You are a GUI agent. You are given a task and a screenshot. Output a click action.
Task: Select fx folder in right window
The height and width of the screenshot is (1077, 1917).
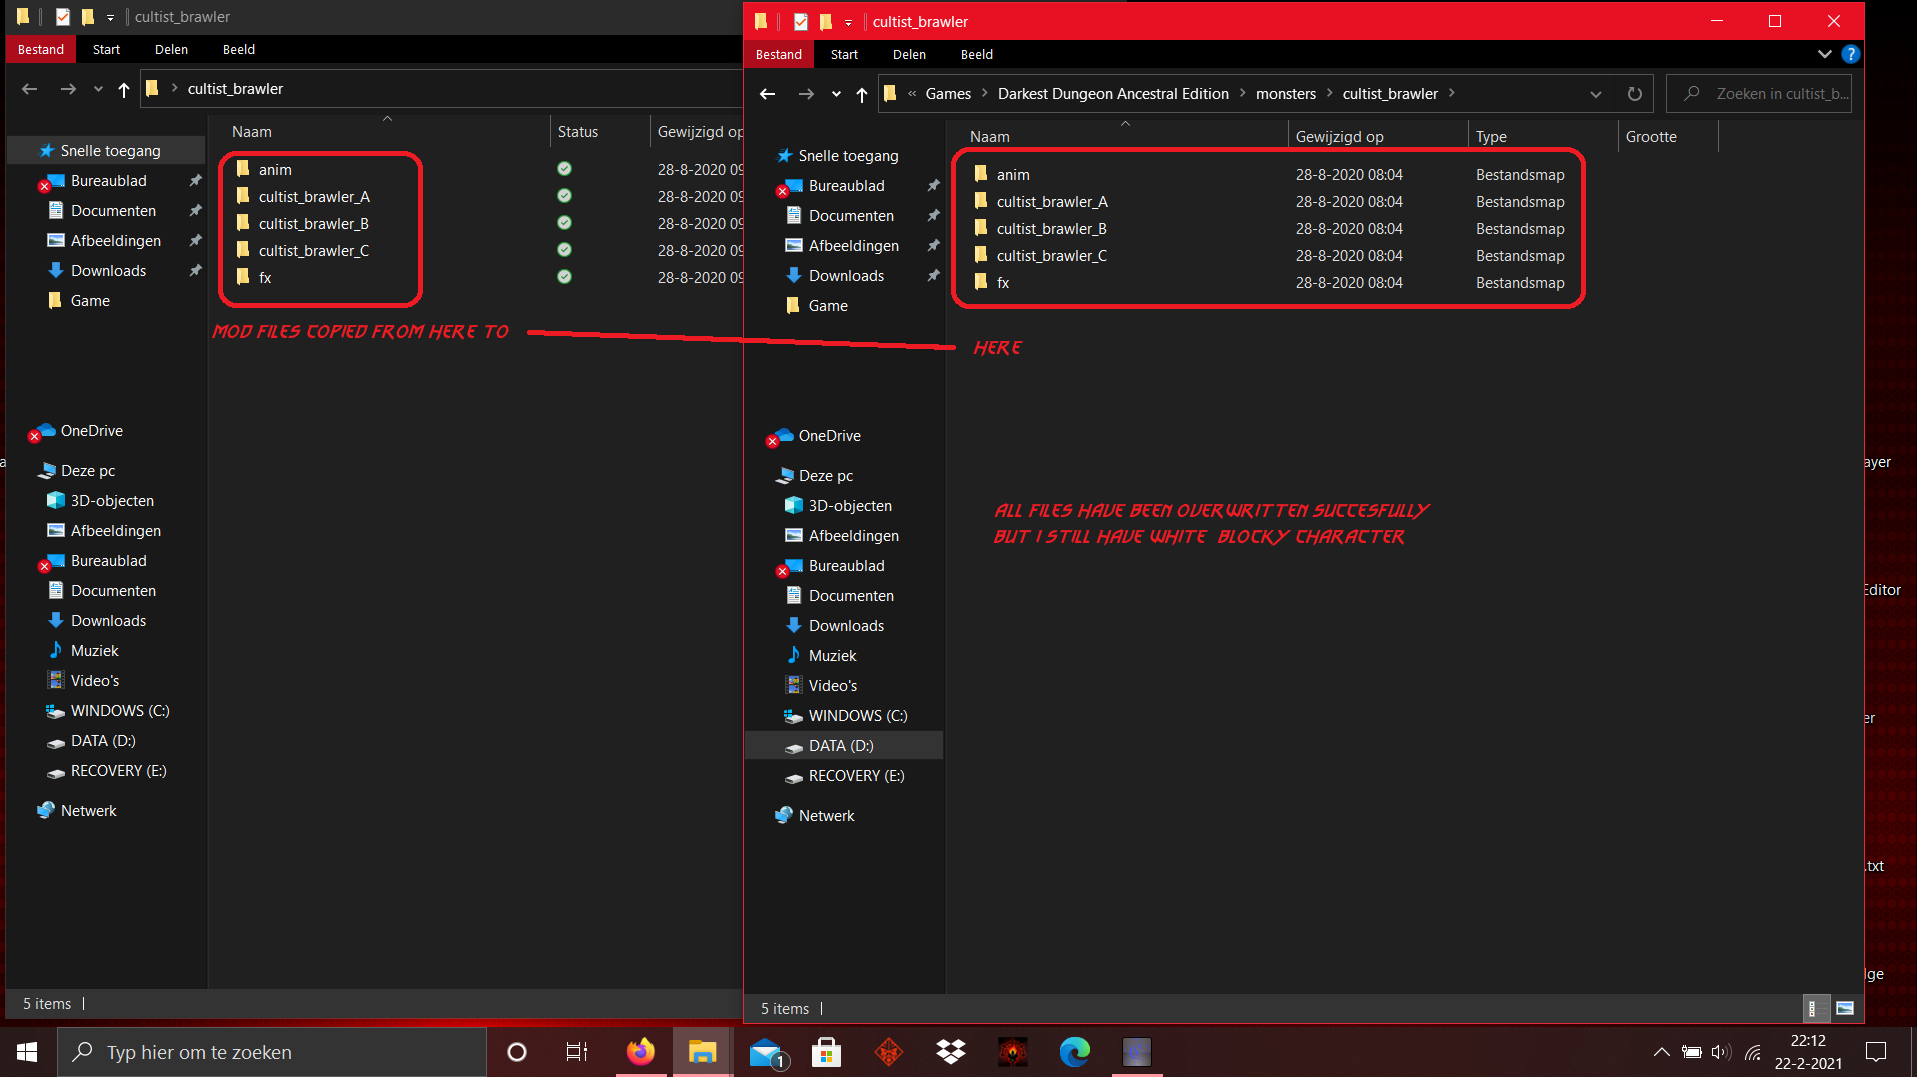1002,283
